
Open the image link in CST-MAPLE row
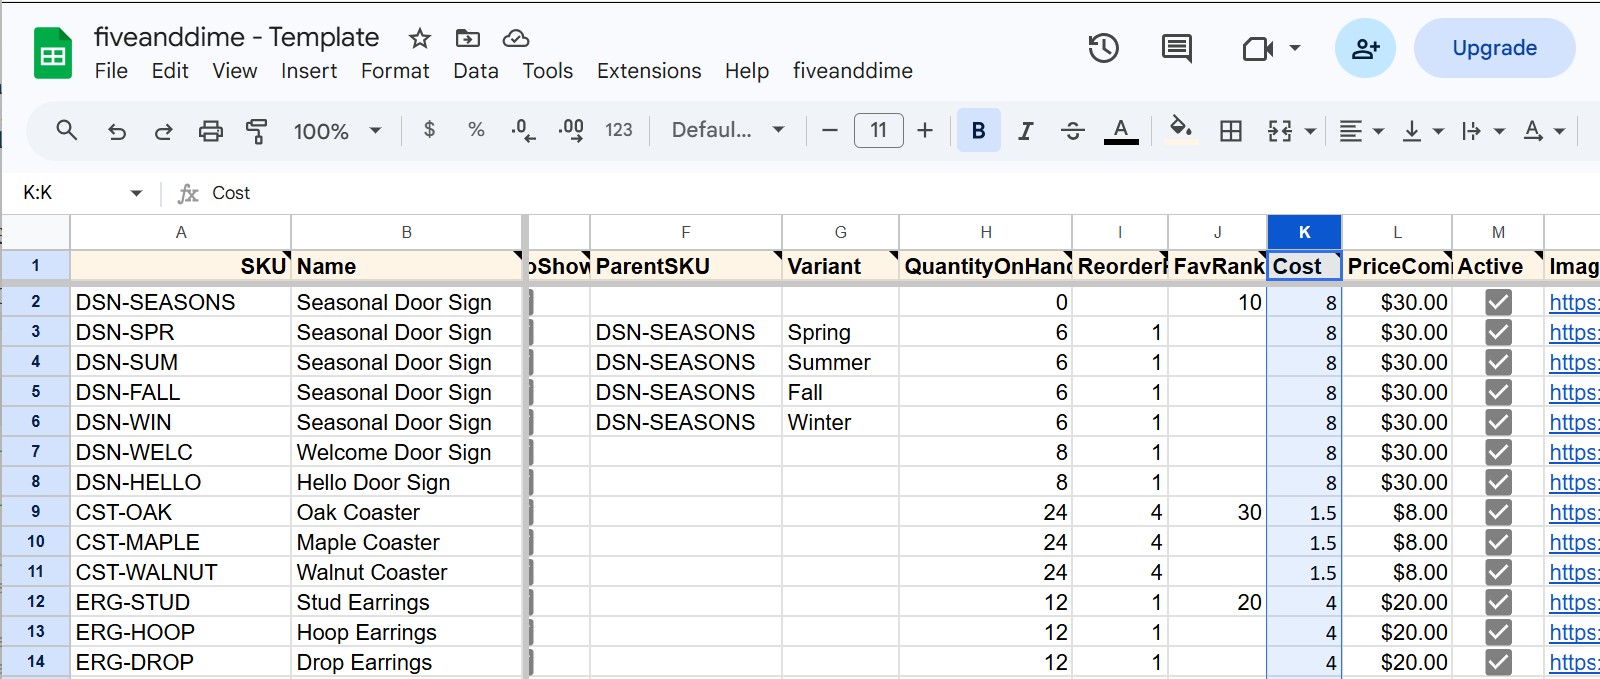[1574, 542]
